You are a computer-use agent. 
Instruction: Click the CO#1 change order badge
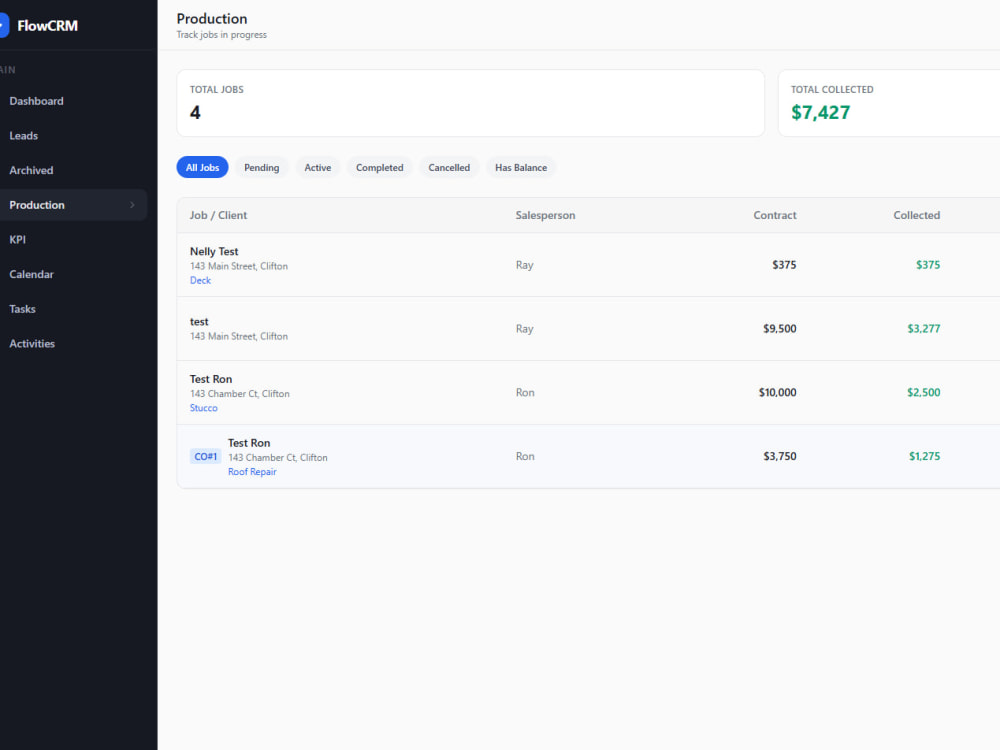(205, 457)
